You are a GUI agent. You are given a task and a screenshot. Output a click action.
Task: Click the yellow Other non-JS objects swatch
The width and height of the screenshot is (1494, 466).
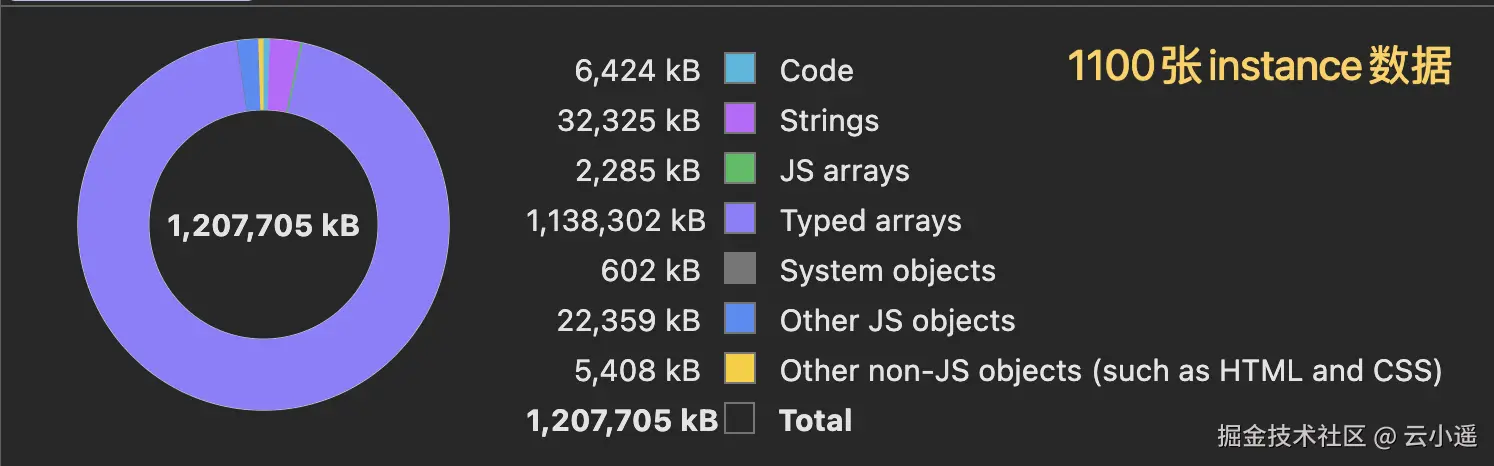(740, 370)
